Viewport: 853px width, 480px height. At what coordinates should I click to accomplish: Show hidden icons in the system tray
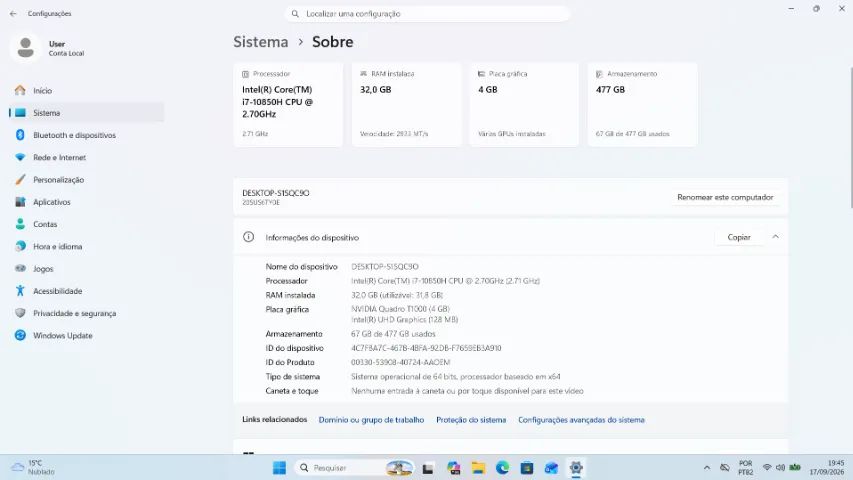point(707,467)
